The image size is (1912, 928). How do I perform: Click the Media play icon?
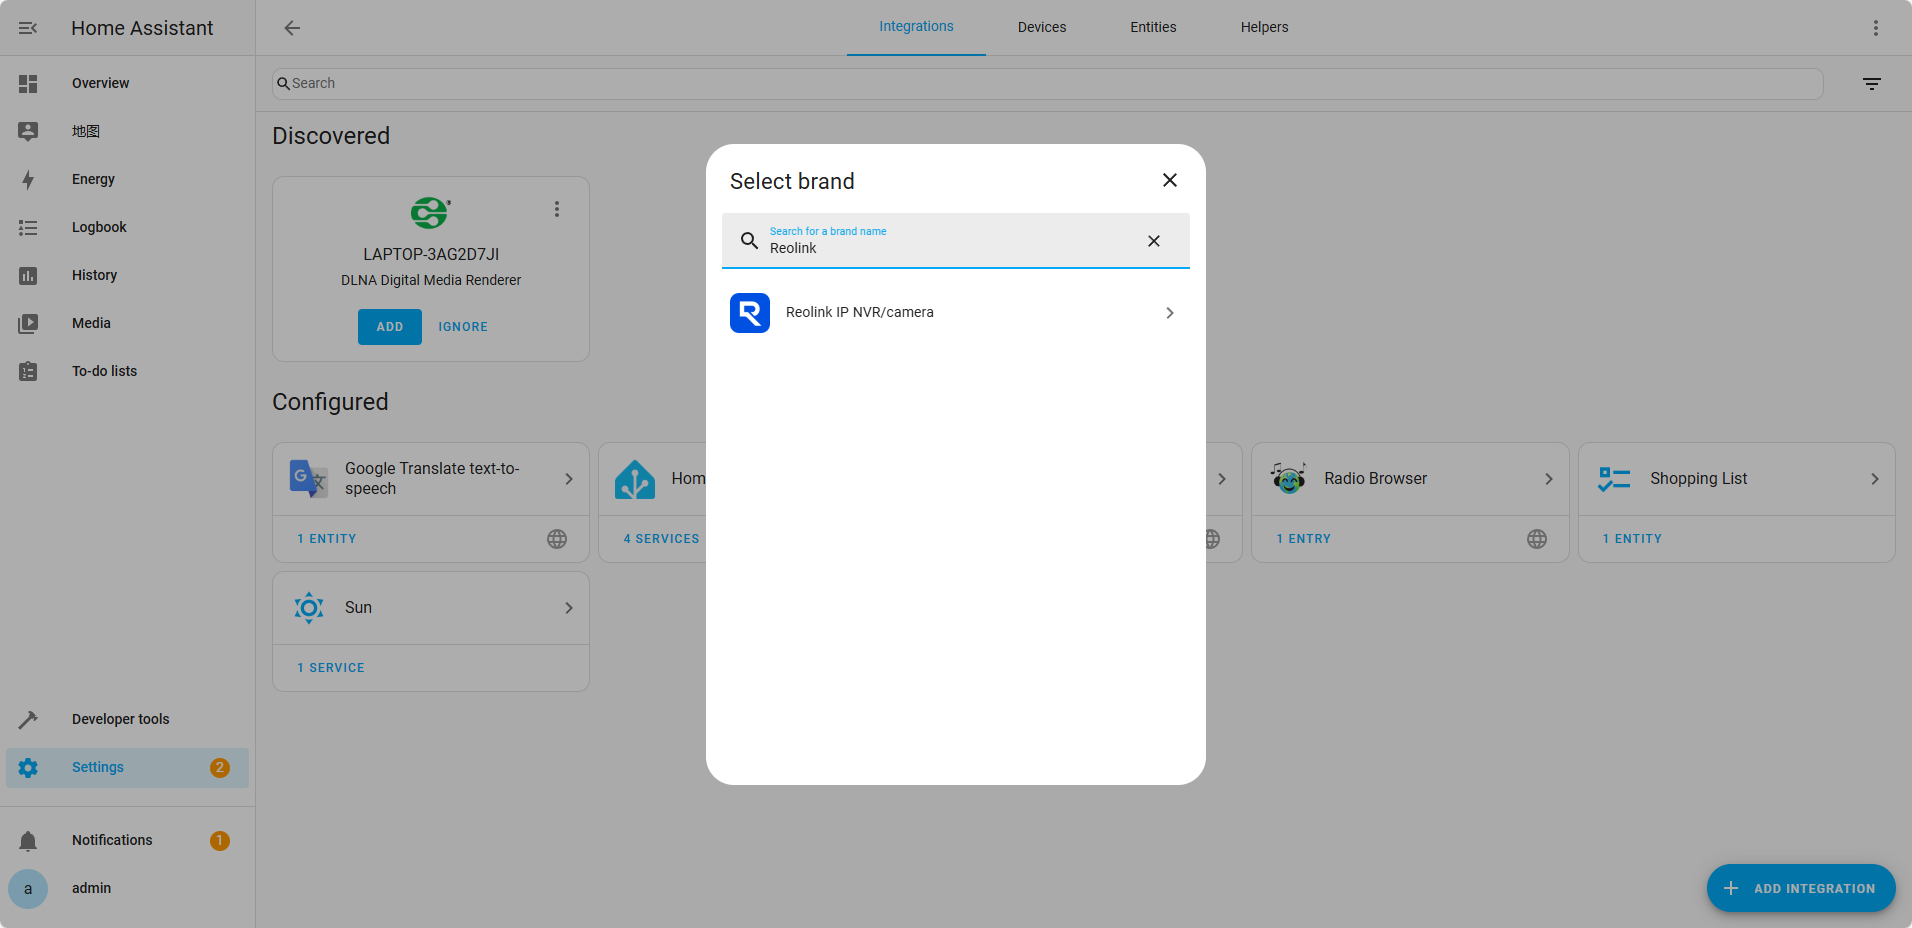pos(28,324)
